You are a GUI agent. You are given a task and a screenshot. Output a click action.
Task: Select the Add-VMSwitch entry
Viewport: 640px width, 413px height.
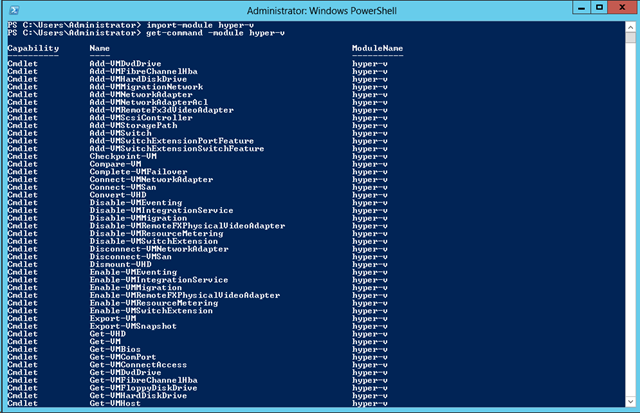coord(120,133)
